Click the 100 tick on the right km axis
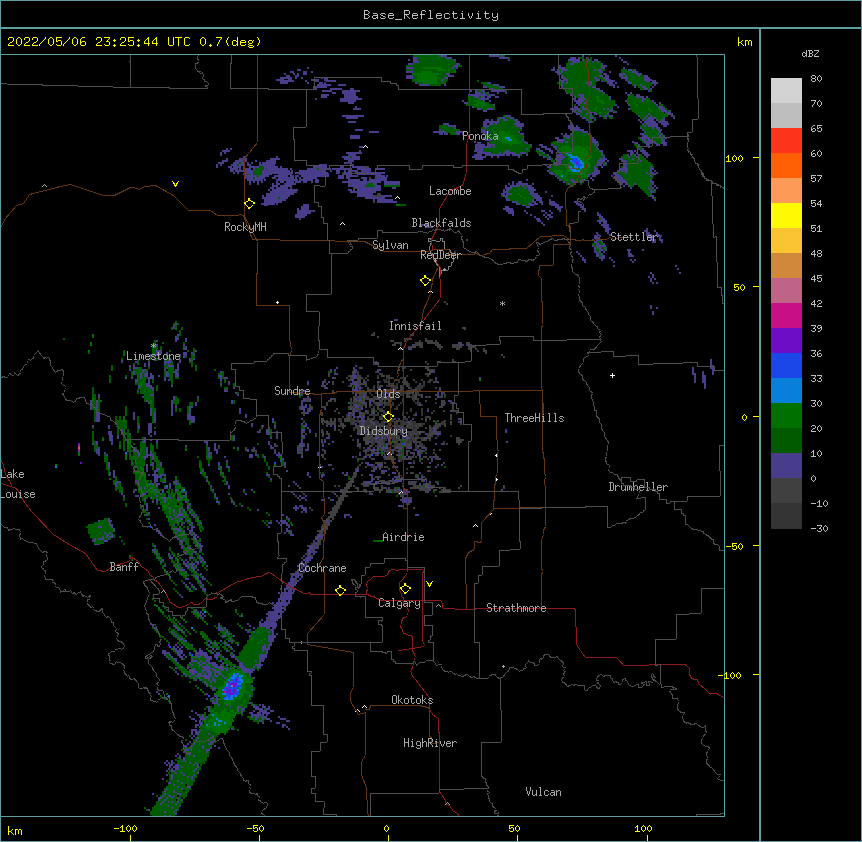 [x=734, y=158]
